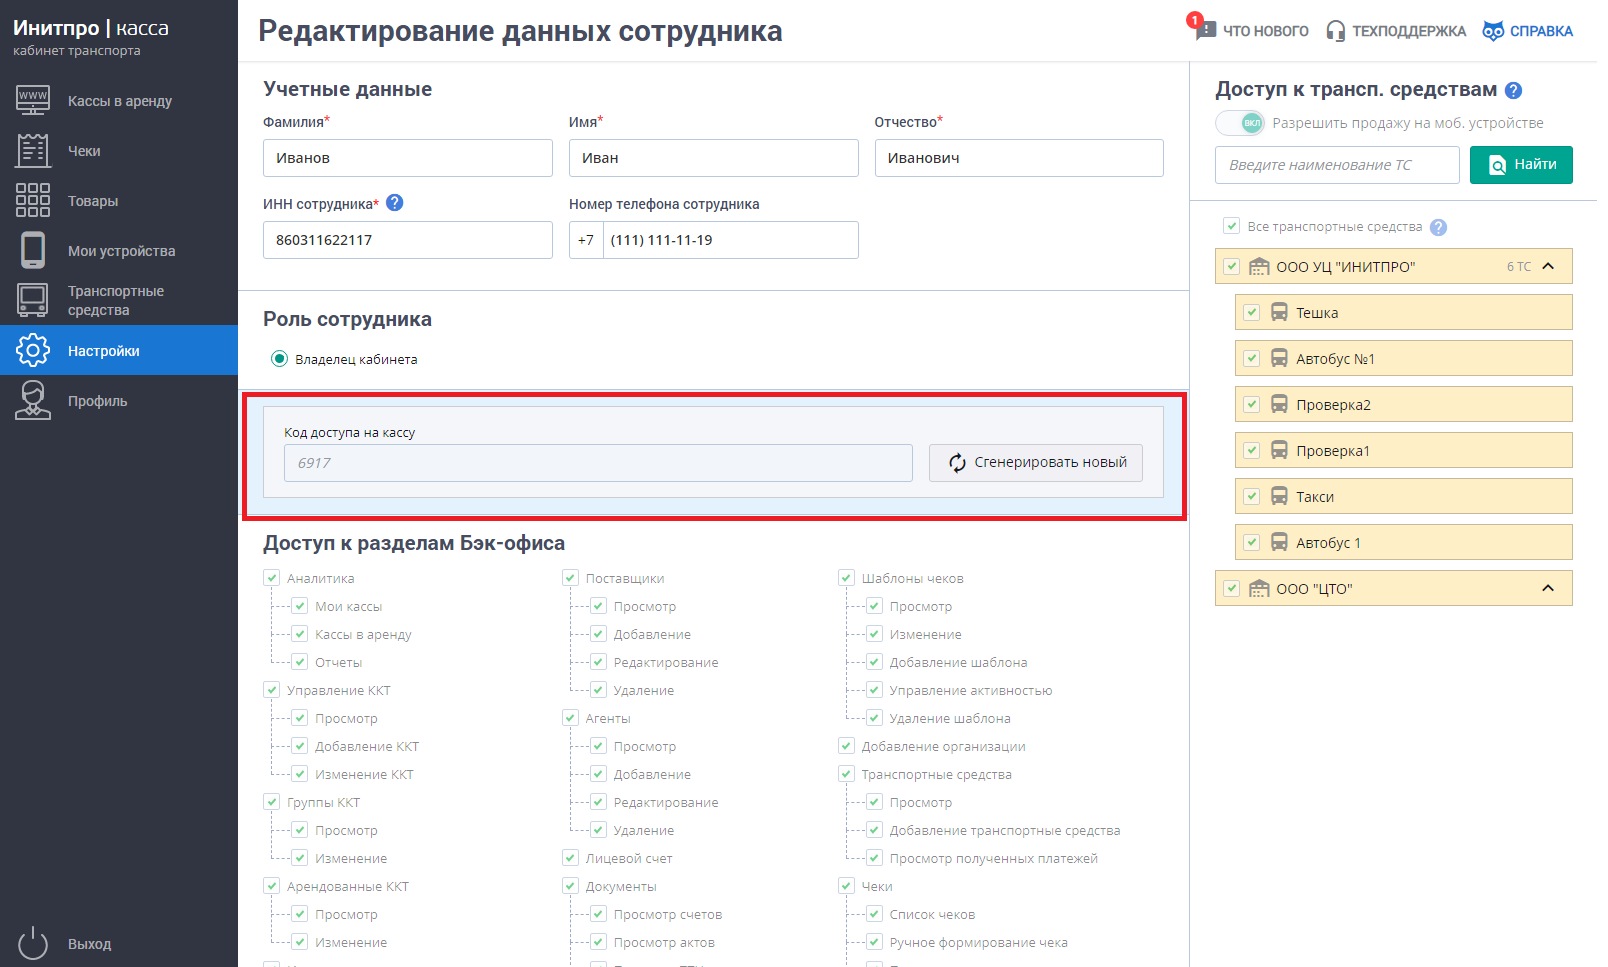This screenshot has height=967, width=1608.
Task: Toggle the Лицевой счет checkbox
Action: pyautogui.click(x=570, y=858)
